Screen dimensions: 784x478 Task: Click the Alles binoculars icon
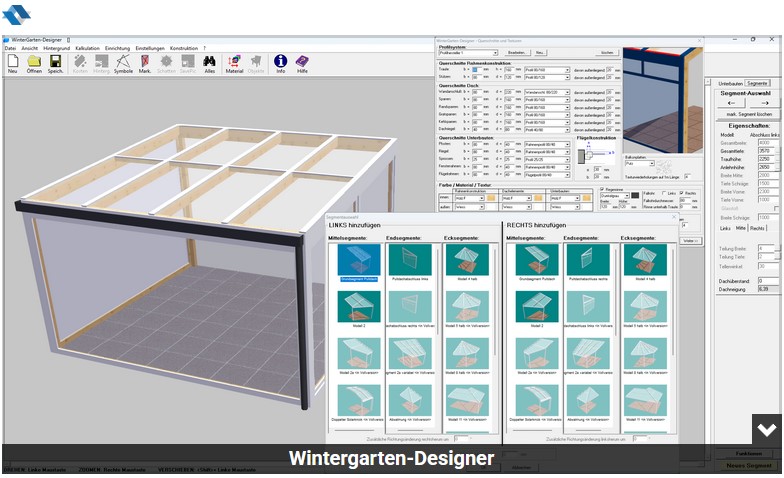click(210, 64)
